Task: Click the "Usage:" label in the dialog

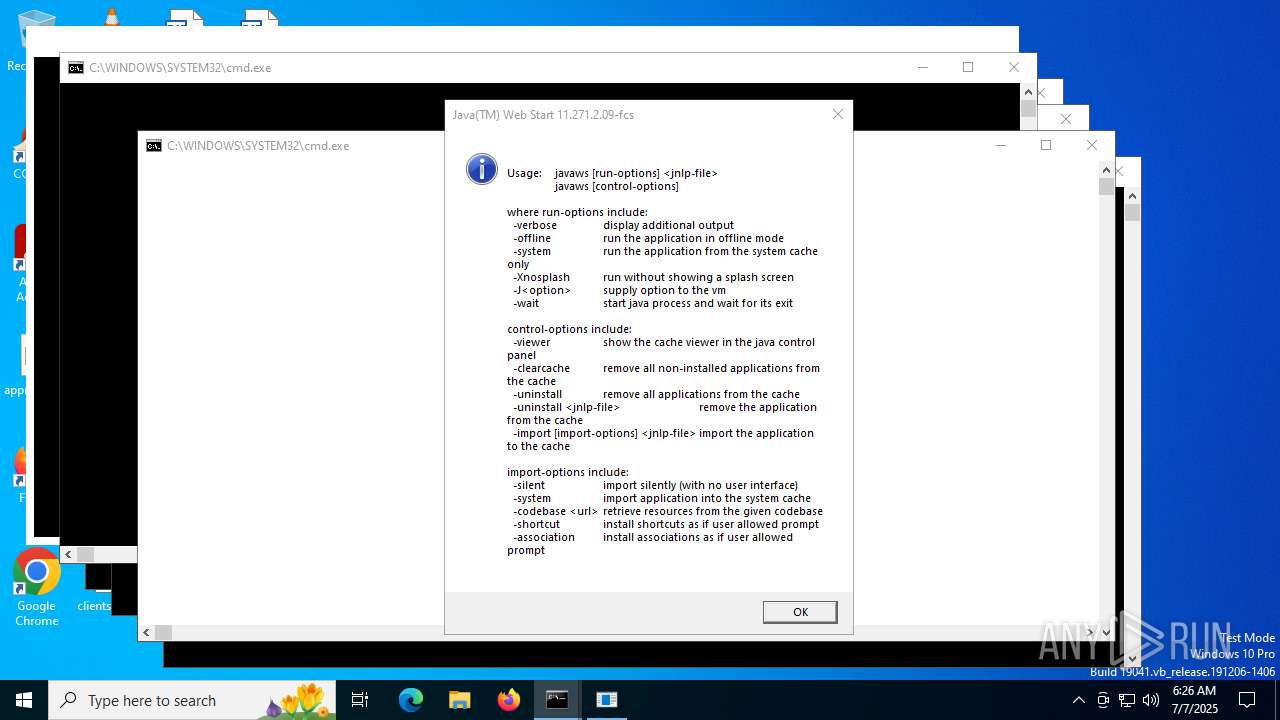Action: click(x=524, y=173)
